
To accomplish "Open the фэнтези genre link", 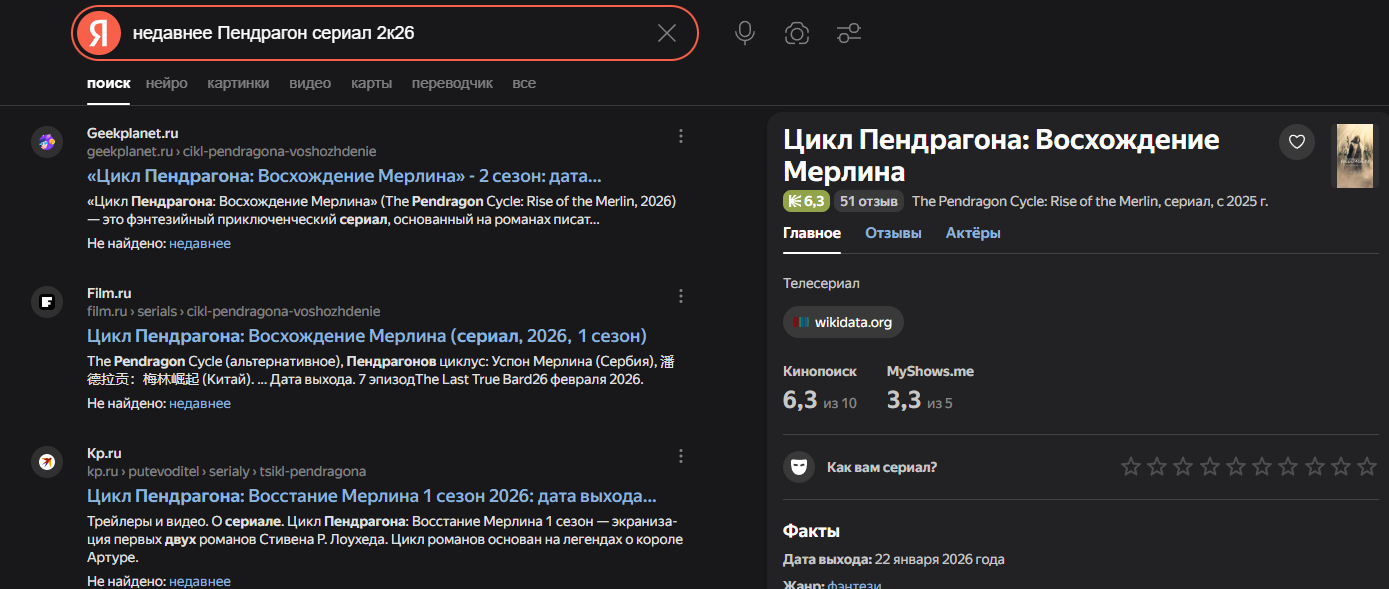I will [854, 584].
